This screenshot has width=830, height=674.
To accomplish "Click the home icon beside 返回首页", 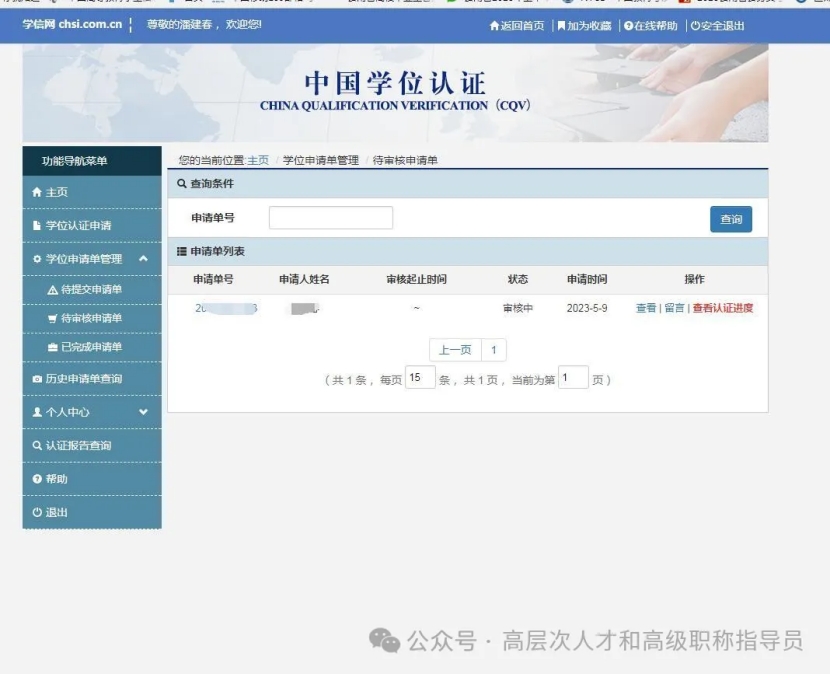I will pos(494,25).
